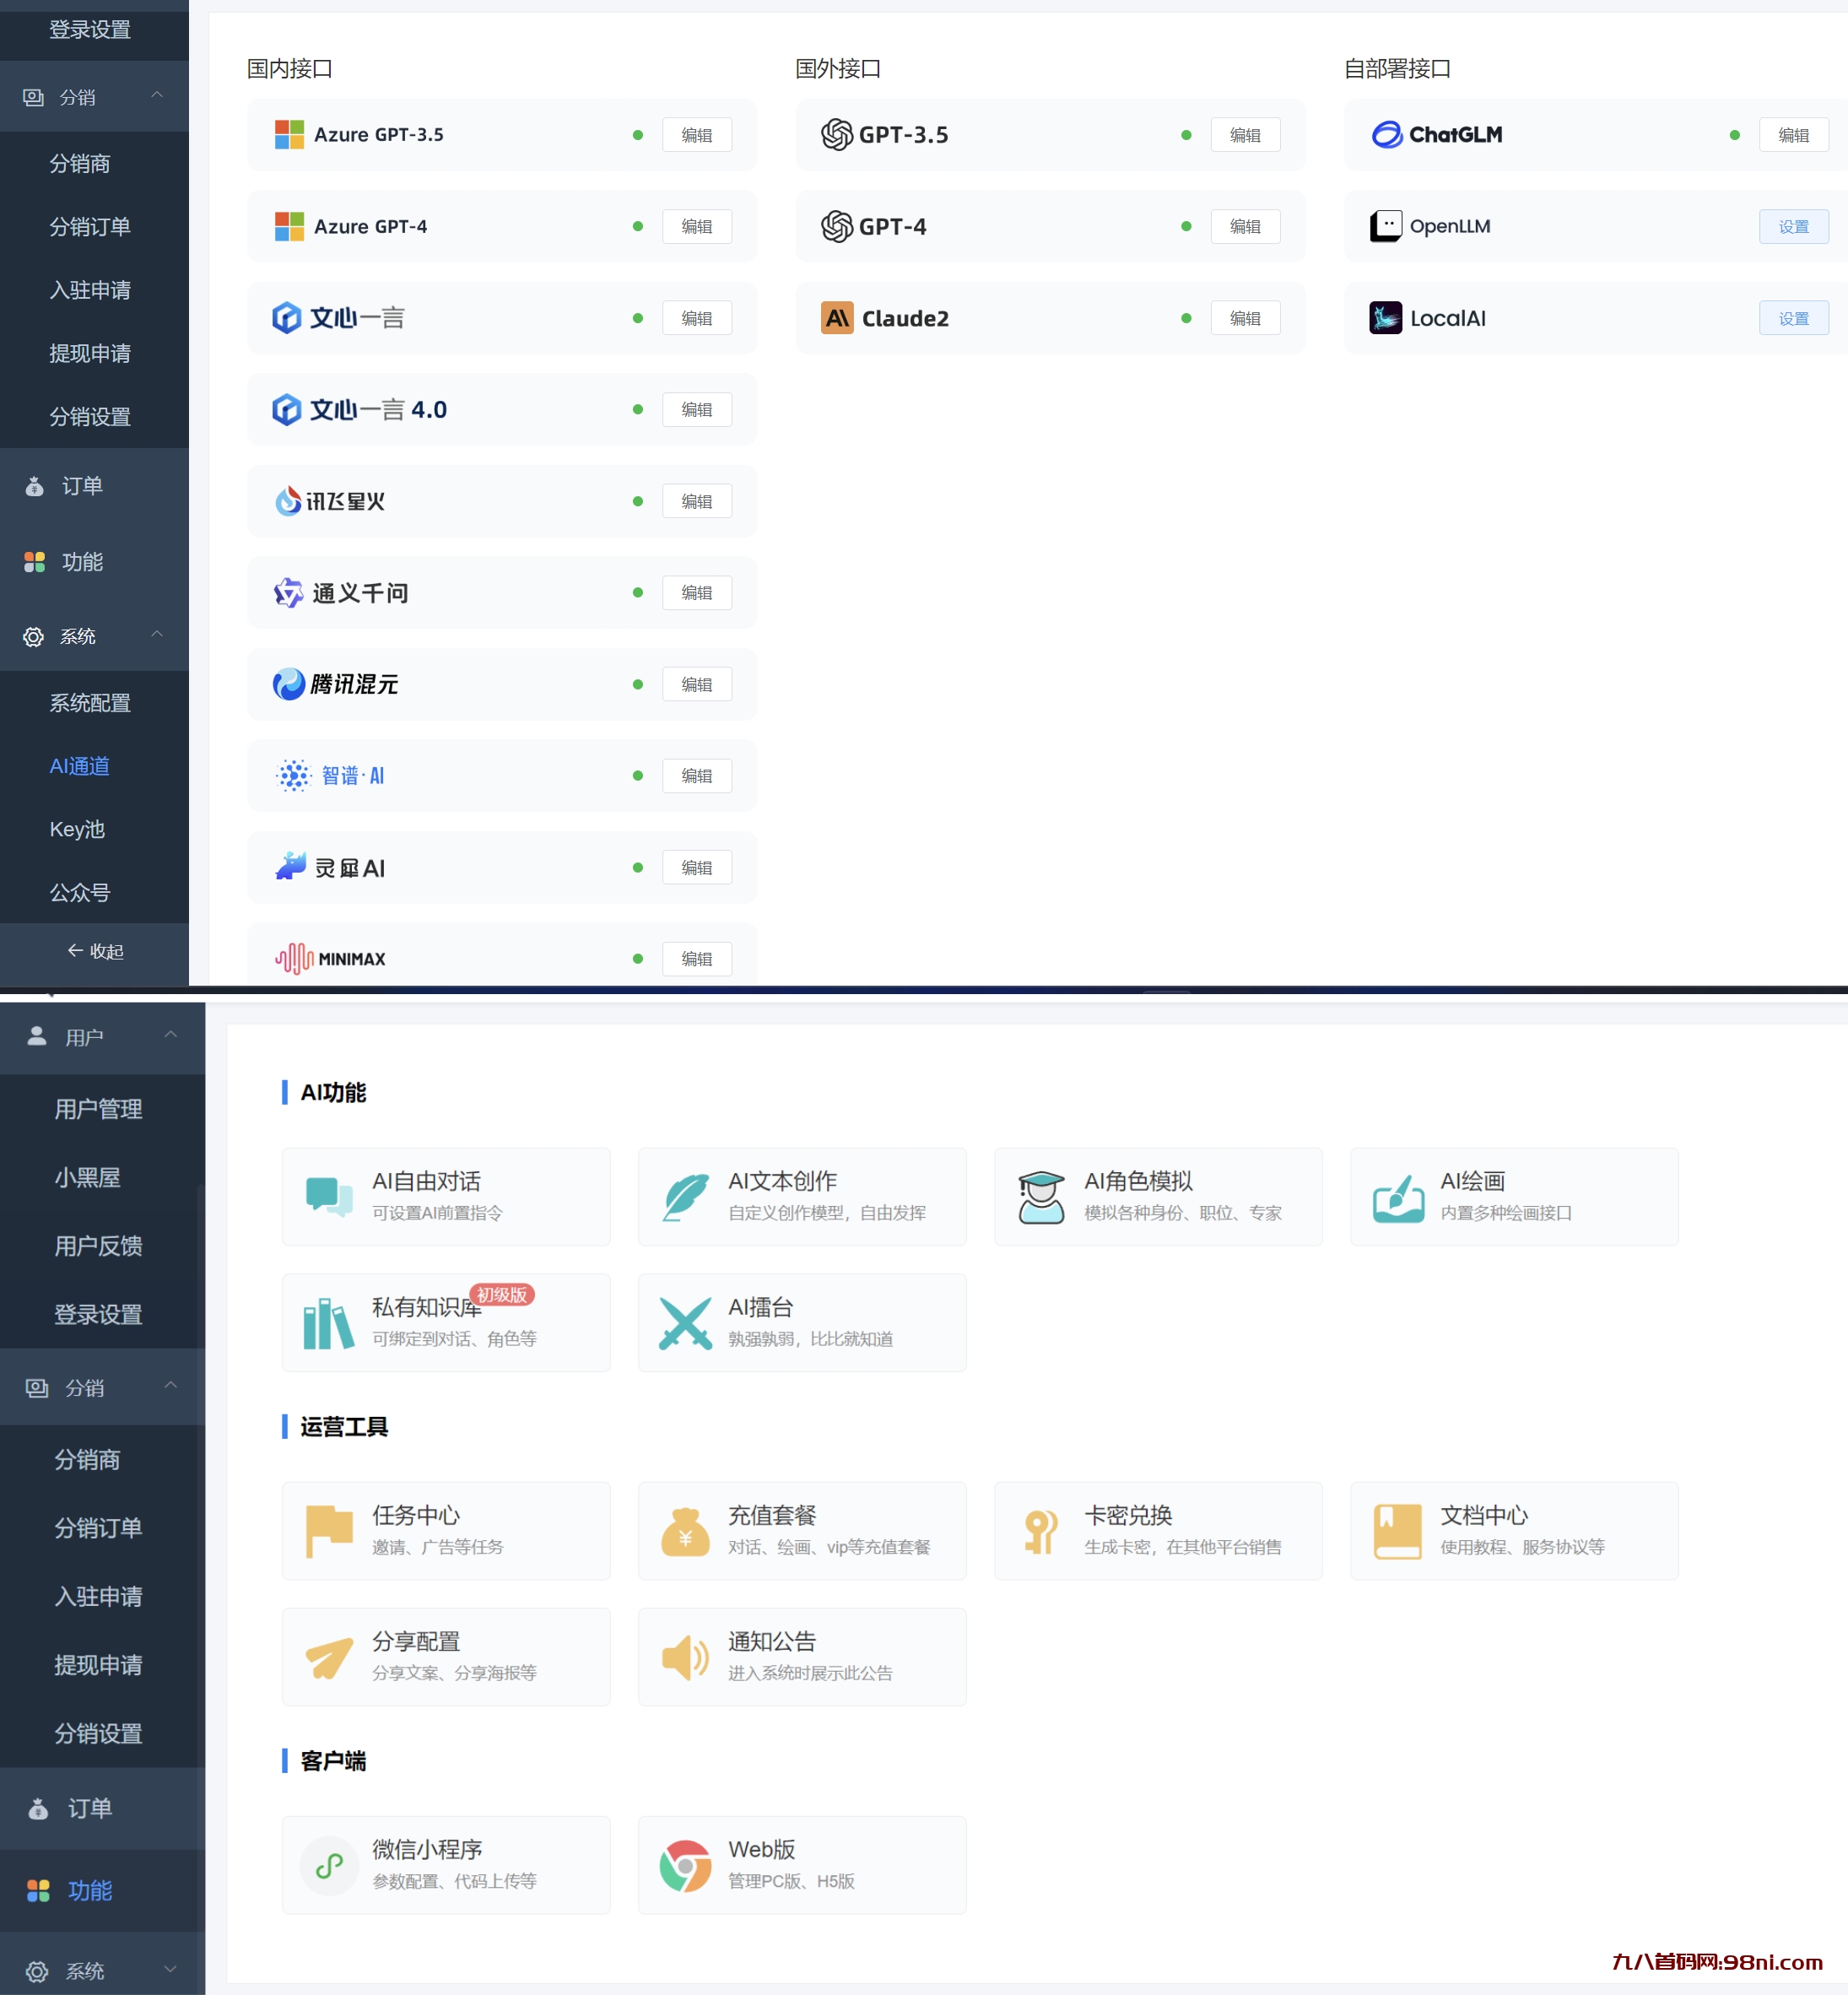Viewport: 1848px width, 1995px height.
Task: Open 任务中心 flag icon
Action: (x=329, y=1531)
